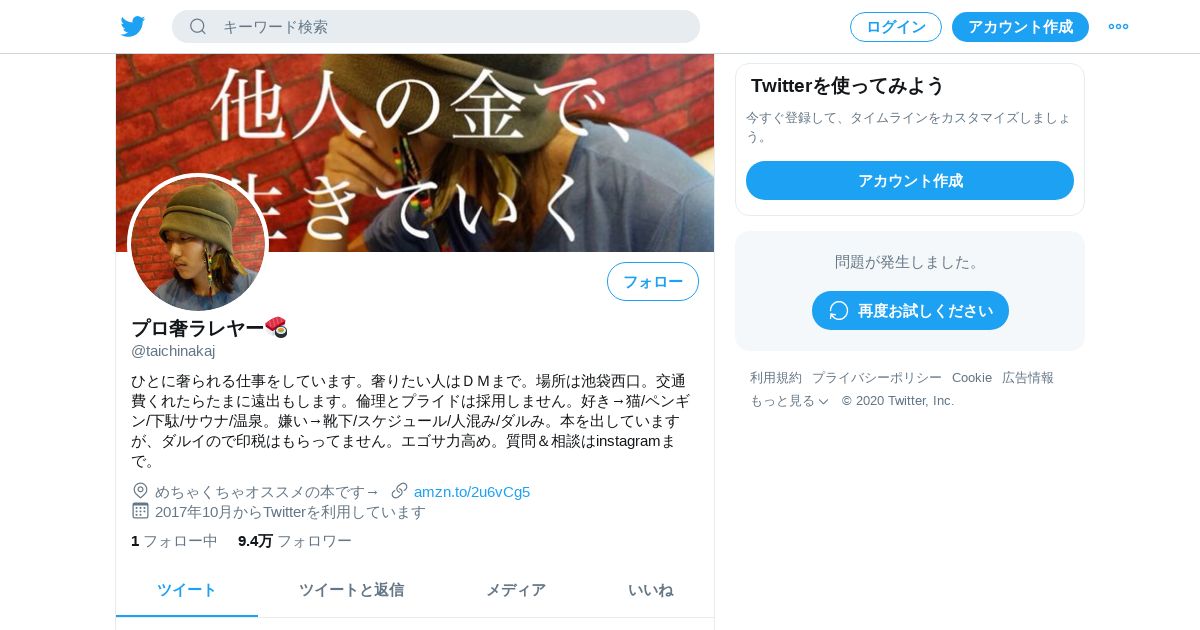Click the フォロー button on profile
Image resolution: width=1200 pixels, height=630 pixels.
click(x=653, y=282)
